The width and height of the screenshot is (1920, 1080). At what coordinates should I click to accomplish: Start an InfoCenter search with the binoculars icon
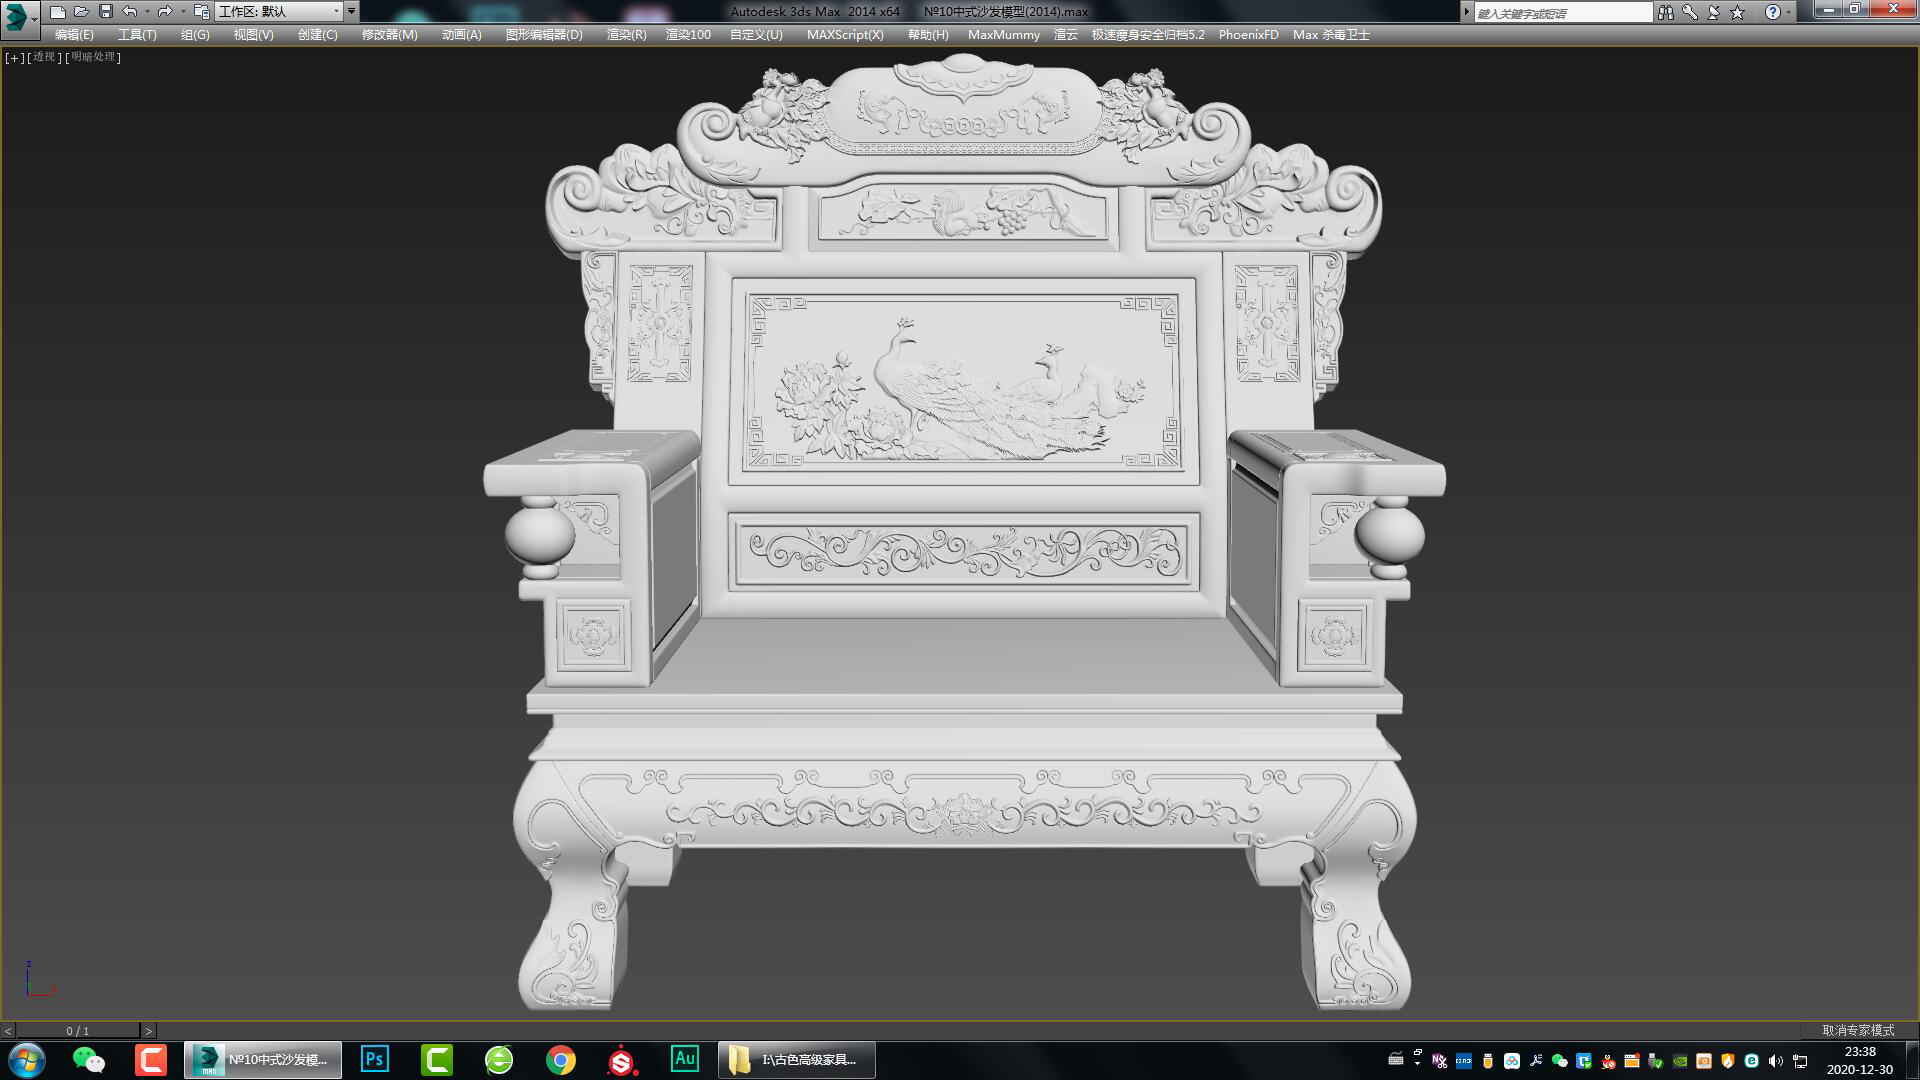(1666, 12)
